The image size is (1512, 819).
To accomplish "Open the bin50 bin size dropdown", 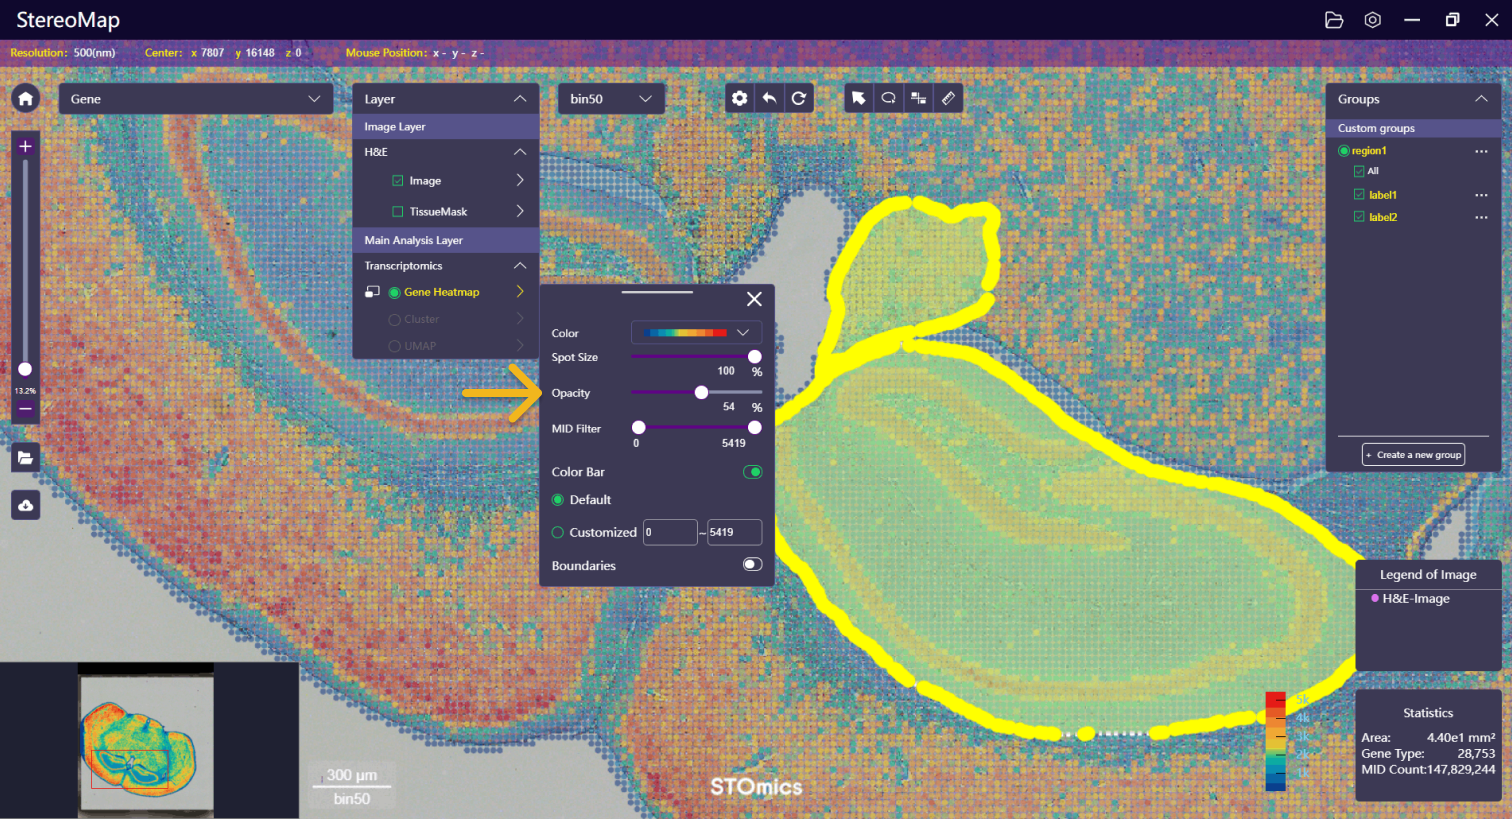I will 610,99.
